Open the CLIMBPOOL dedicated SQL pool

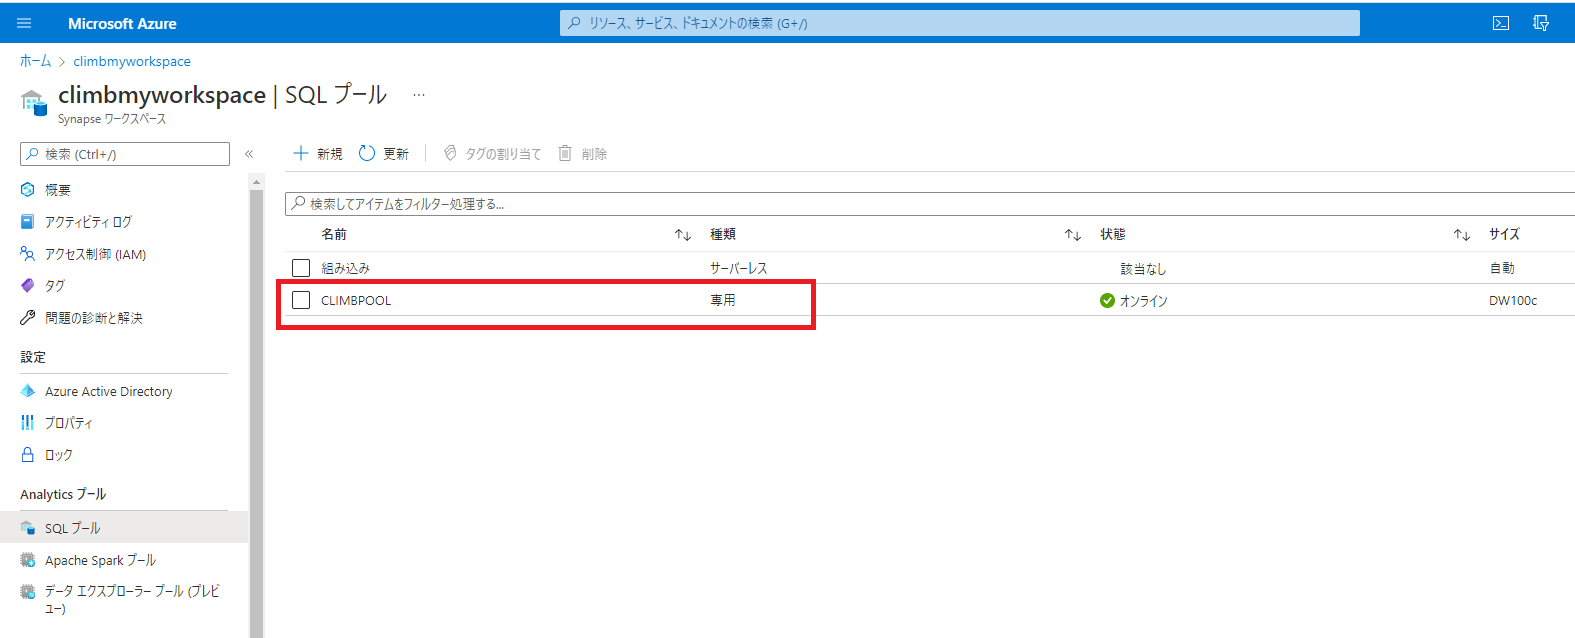click(x=356, y=300)
